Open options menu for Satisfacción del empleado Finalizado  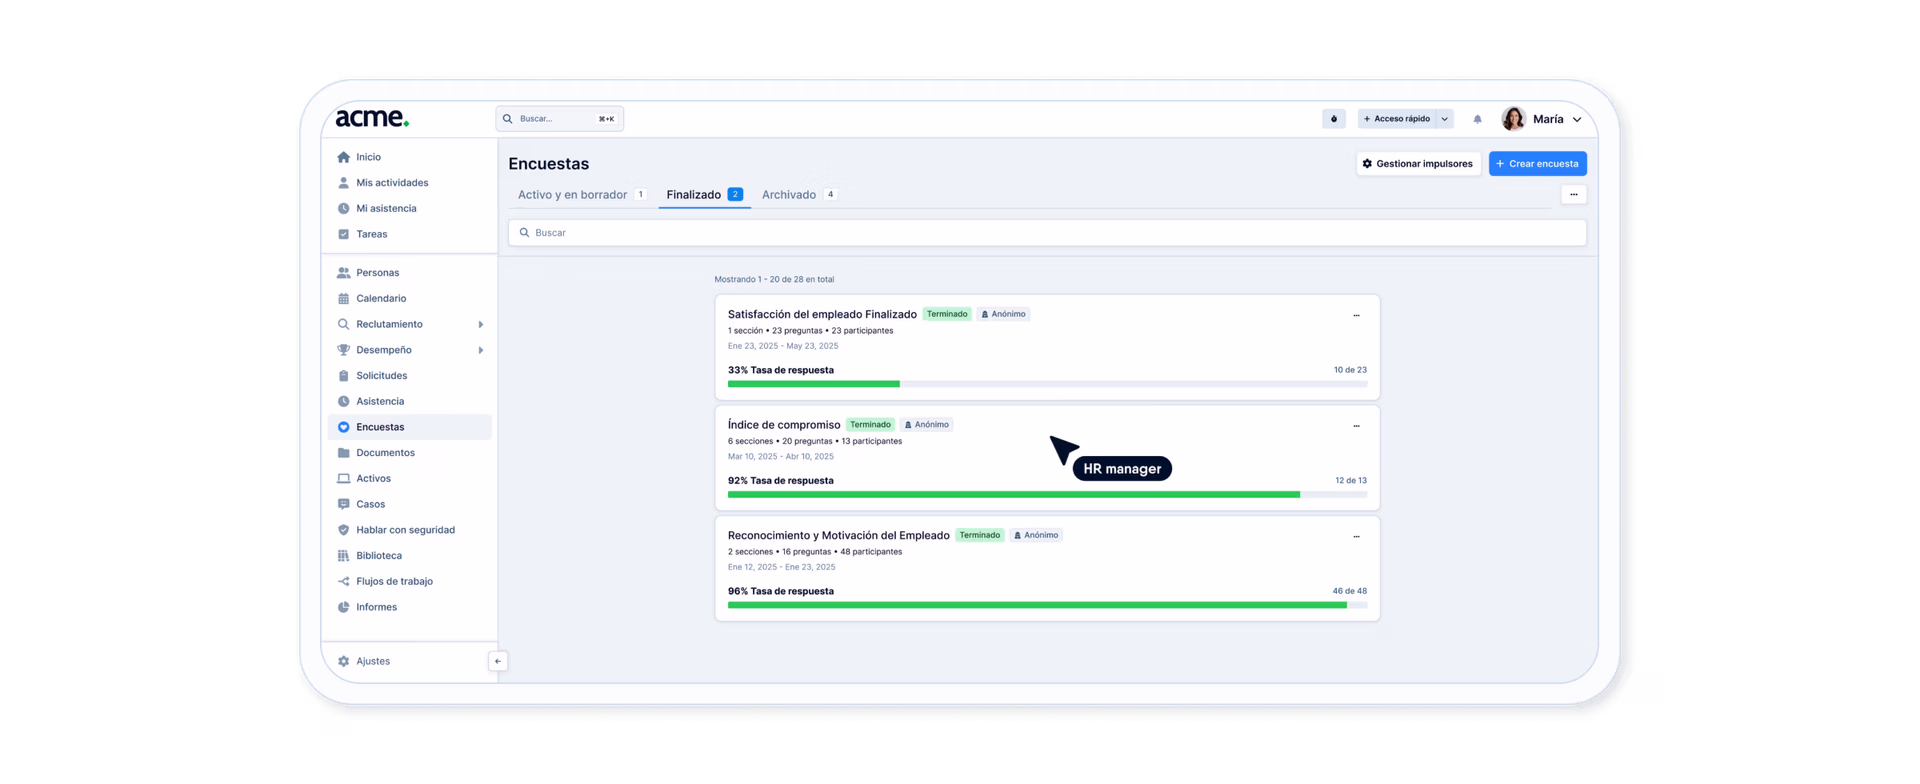click(x=1356, y=315)
